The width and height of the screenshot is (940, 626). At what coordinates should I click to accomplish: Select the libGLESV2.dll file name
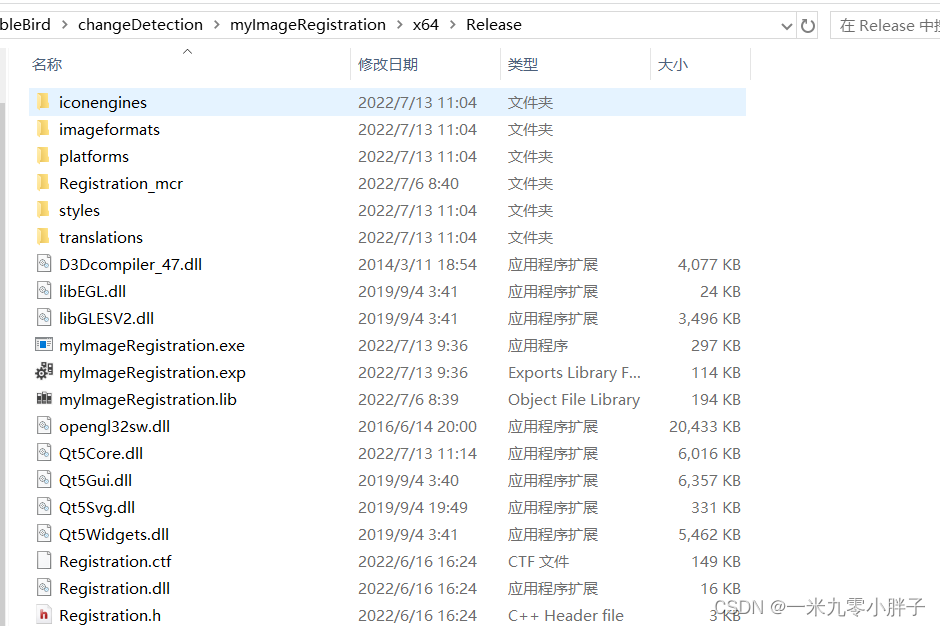106,318
